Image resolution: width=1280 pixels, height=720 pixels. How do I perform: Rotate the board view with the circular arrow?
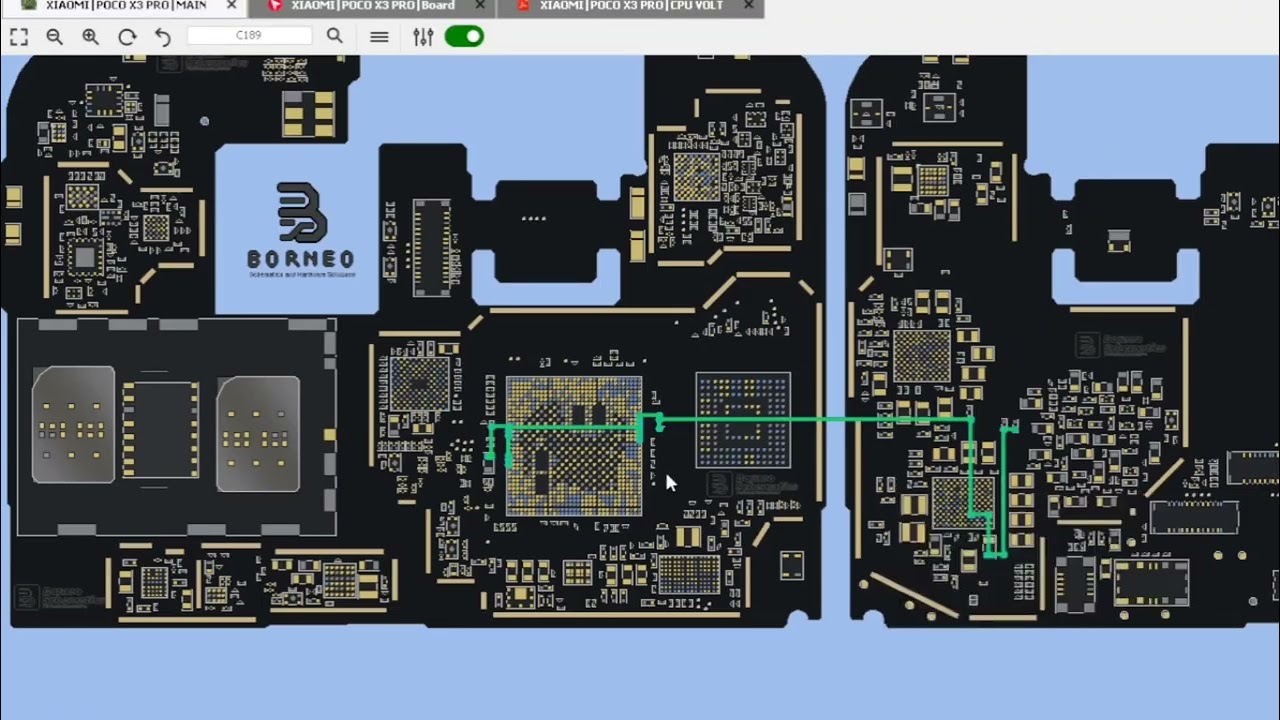pos(127,37)
